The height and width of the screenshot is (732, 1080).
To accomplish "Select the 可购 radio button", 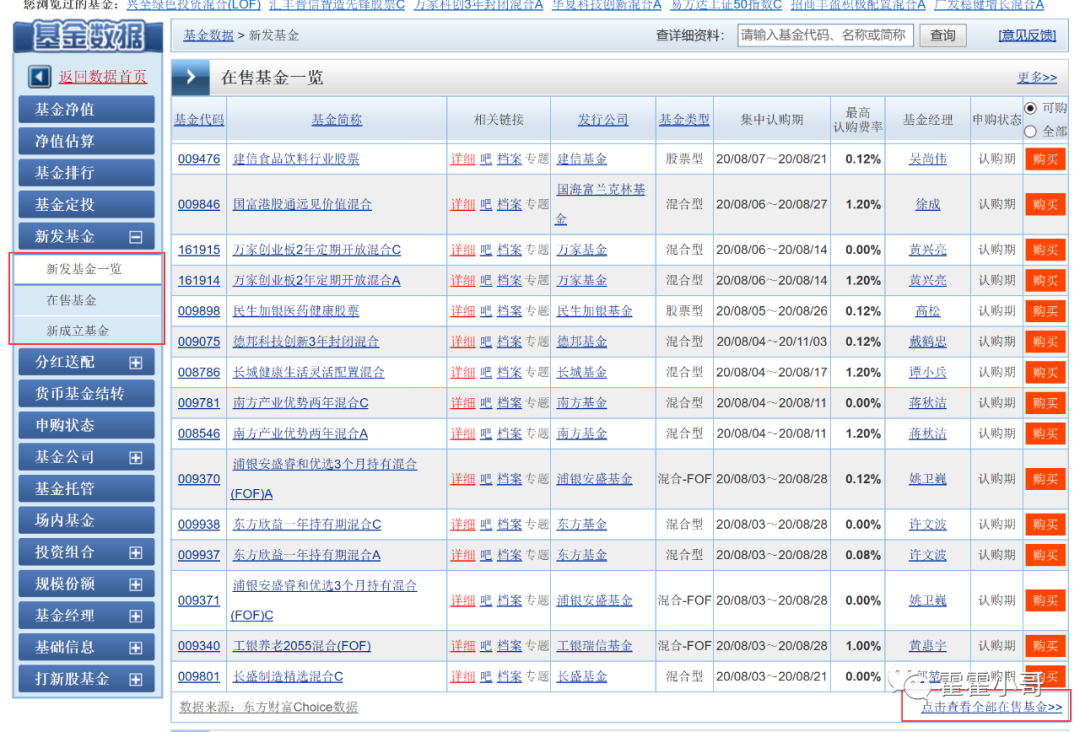I will [1030, 108].
